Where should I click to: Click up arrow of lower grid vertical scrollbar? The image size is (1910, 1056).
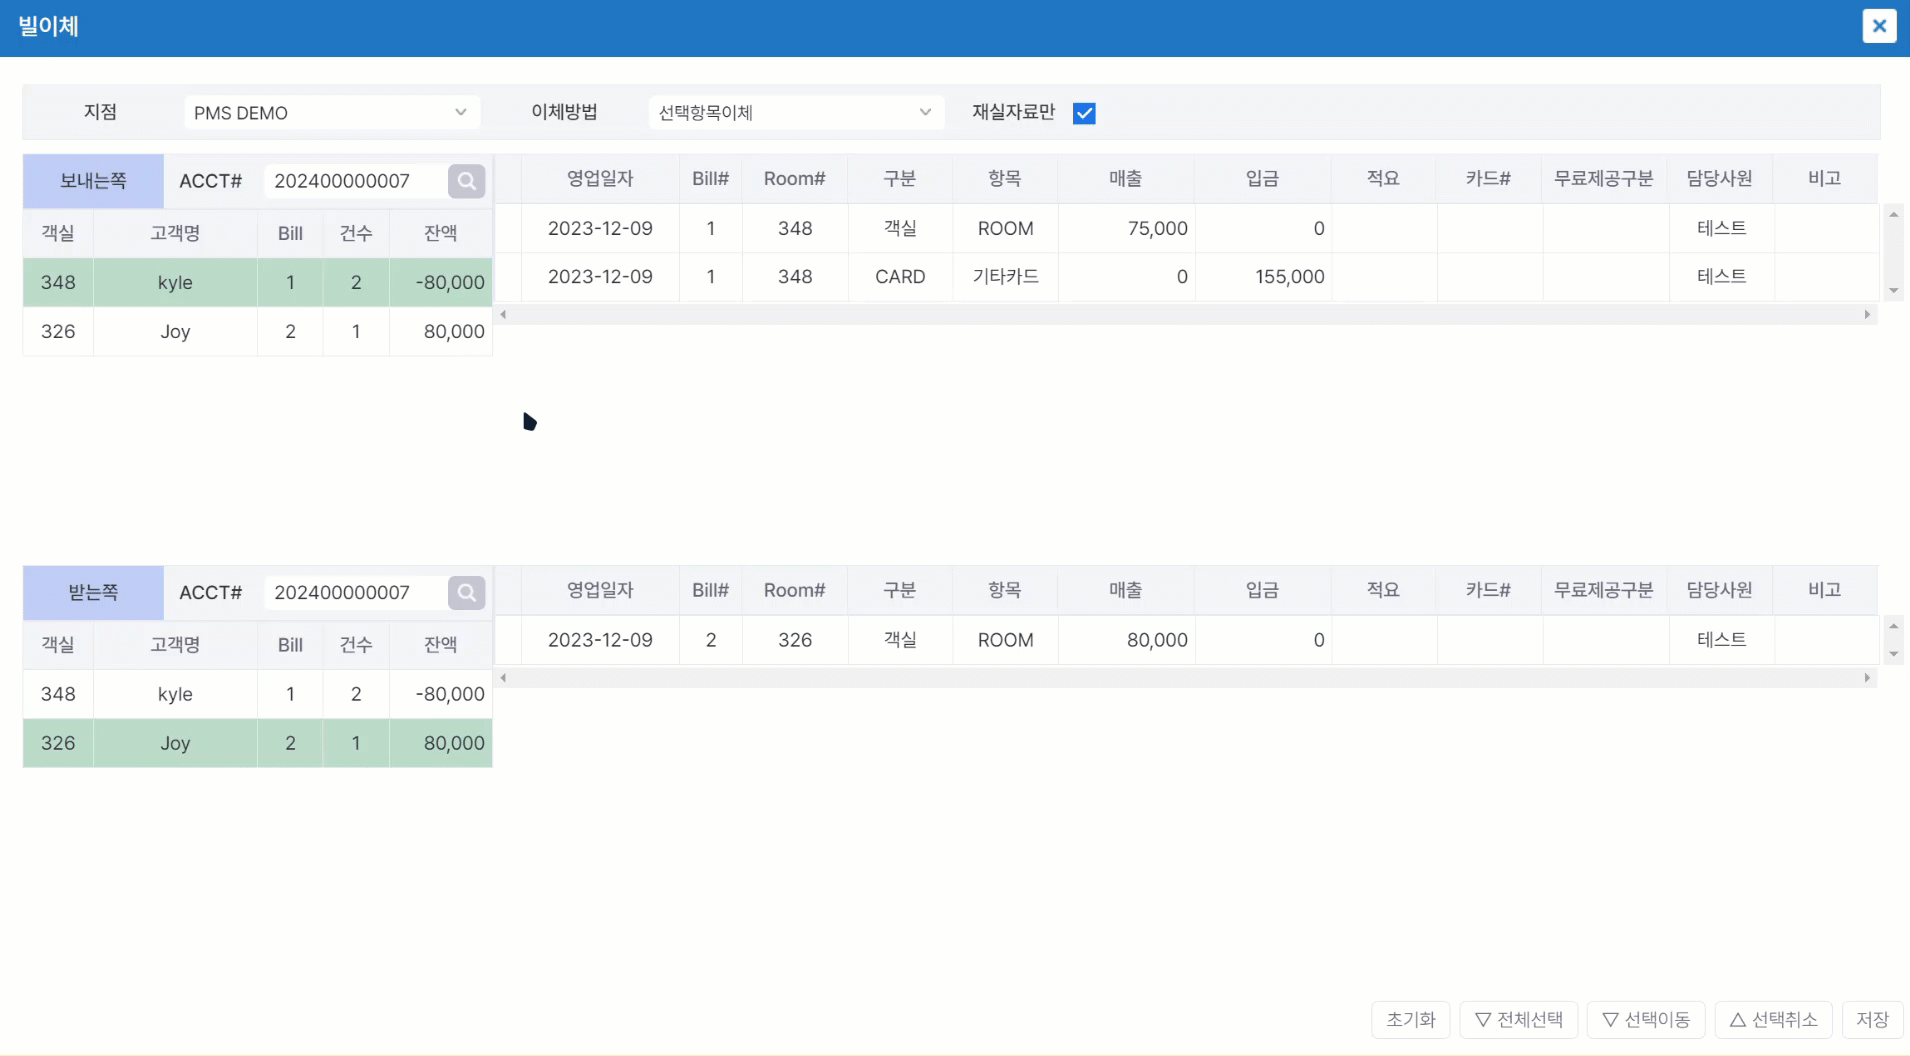click(1893, 626)
